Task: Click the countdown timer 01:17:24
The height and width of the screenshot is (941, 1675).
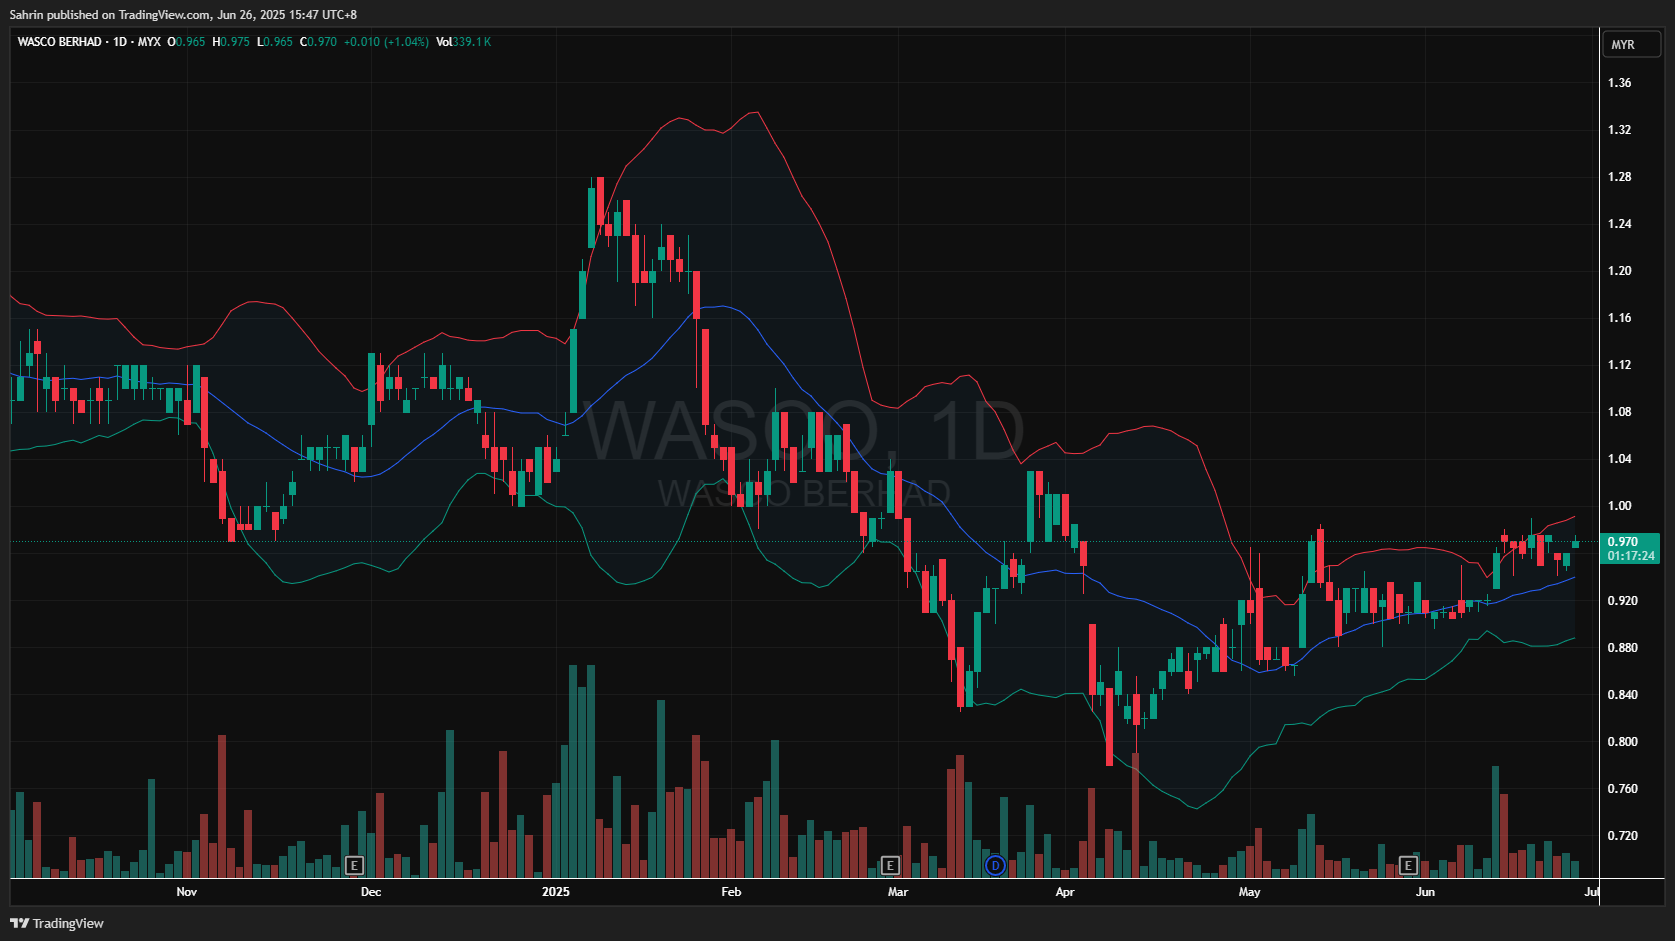Action: (1631, 556)
